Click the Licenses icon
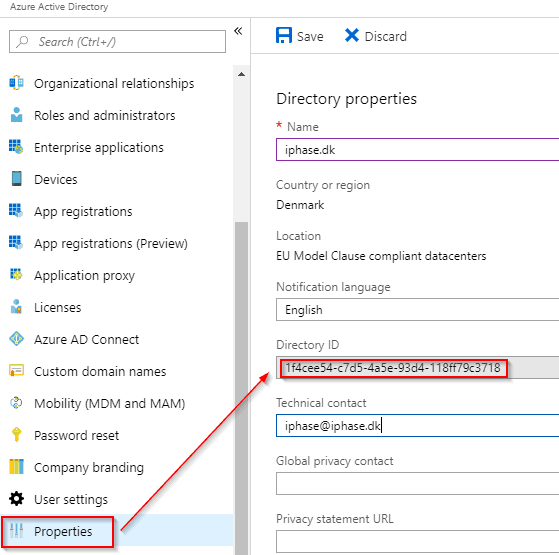559x555 pixels. point(16,307)
